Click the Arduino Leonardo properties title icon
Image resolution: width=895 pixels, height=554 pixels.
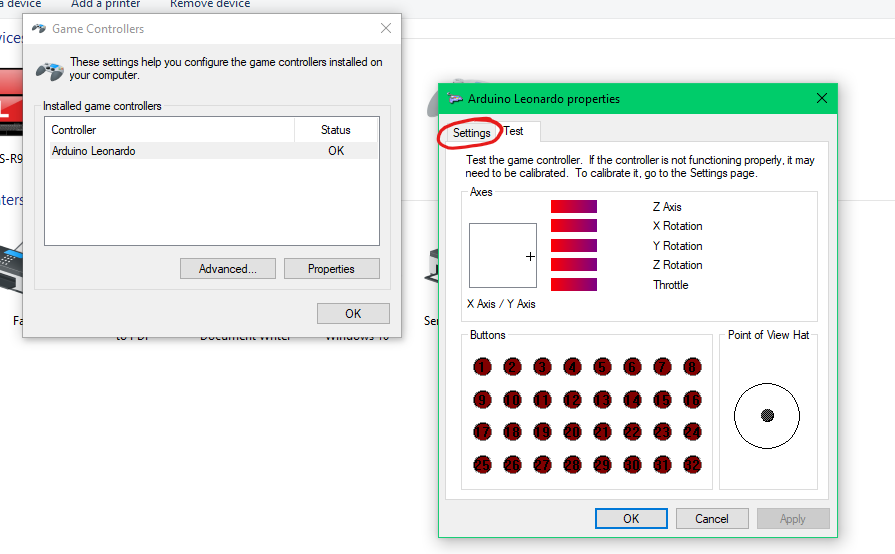pos(455,99)
